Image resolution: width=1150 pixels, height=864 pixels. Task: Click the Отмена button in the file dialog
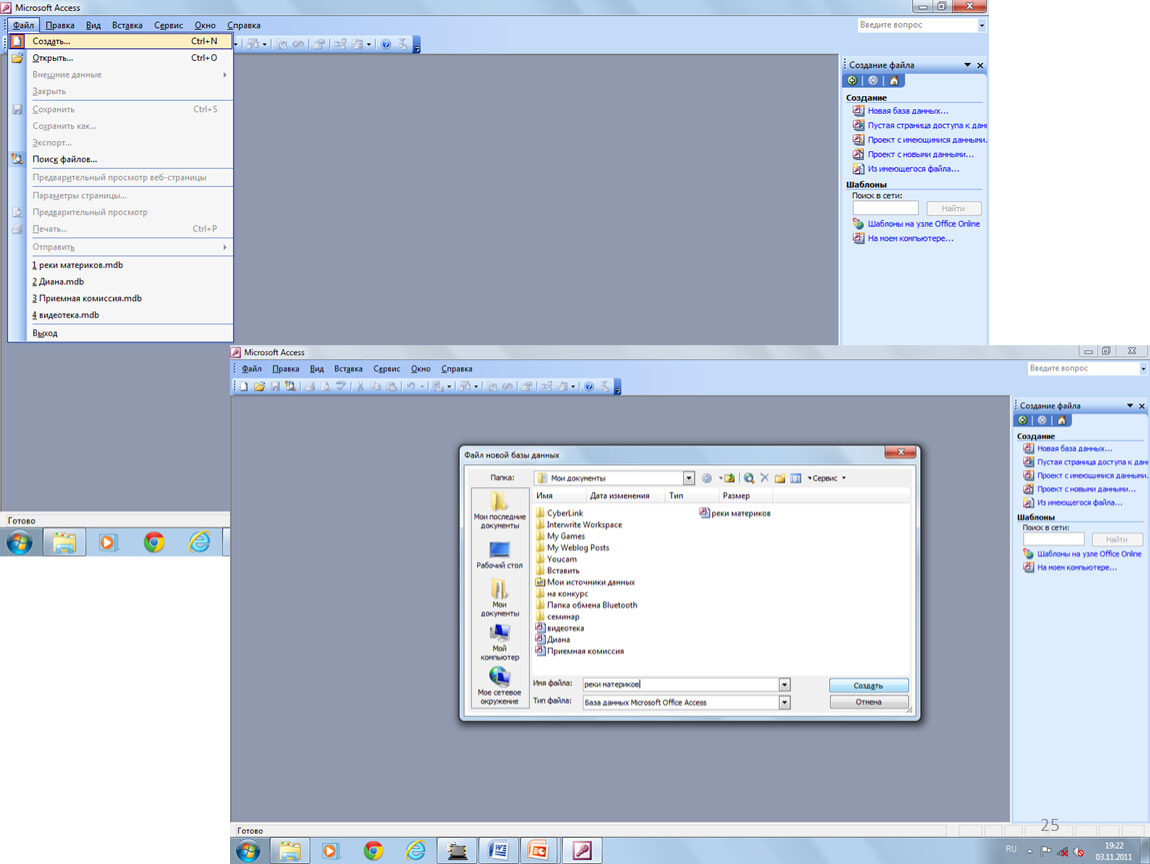868,702
